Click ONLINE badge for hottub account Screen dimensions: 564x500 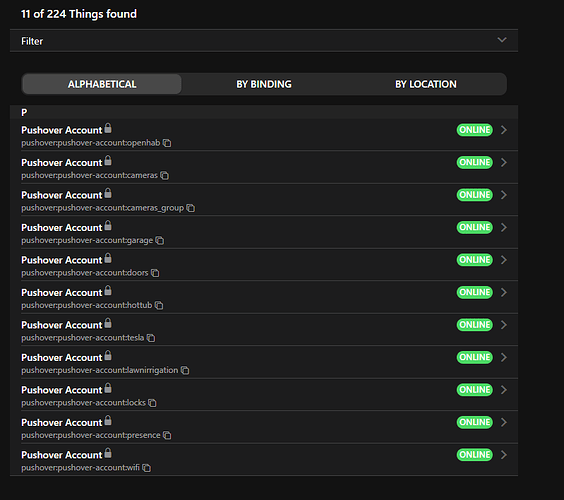(x=474, y=292)
